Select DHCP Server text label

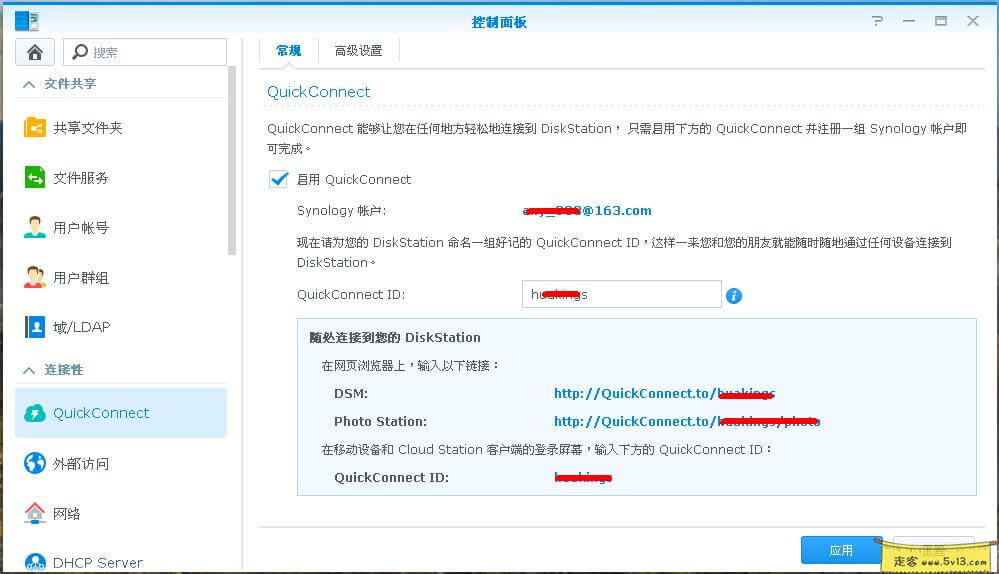(x=98, y=563)
